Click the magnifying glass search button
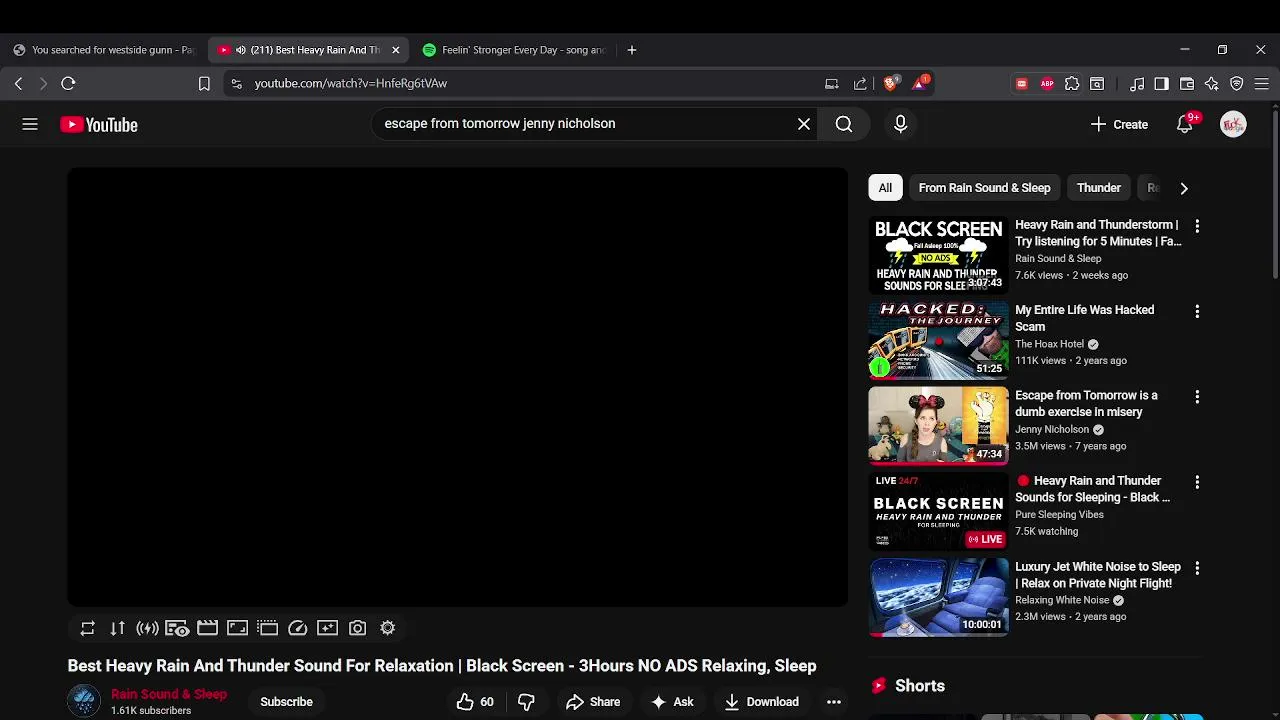 [844, 124]
